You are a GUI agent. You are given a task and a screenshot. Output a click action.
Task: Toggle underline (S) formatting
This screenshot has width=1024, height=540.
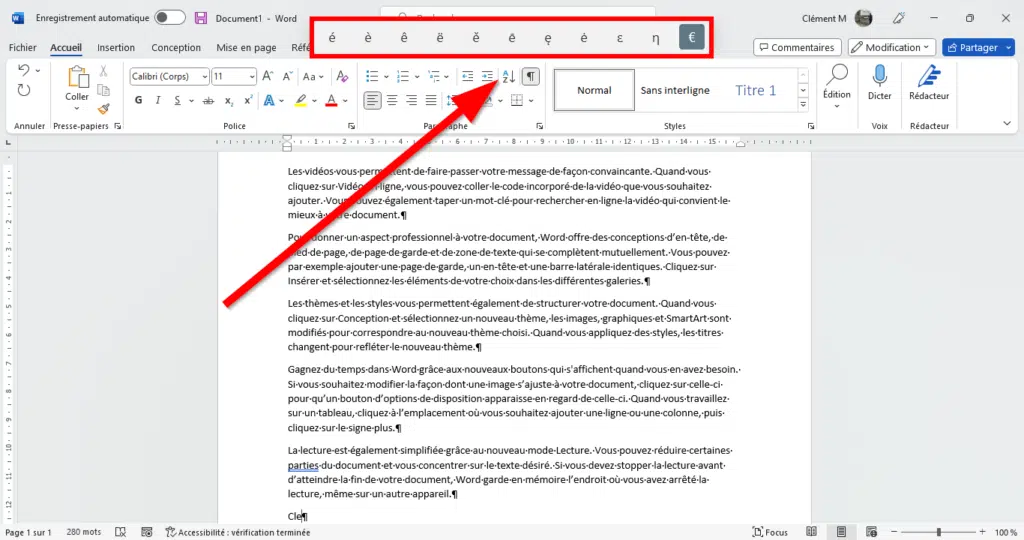(177, 101)
